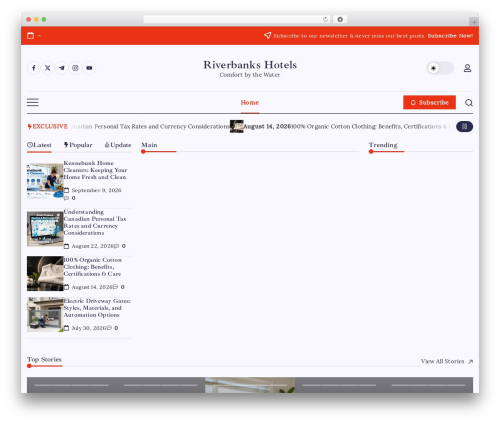Open a new browser tab with plus
The height and width of the screenshot is (423, 500).
(474, 22)
